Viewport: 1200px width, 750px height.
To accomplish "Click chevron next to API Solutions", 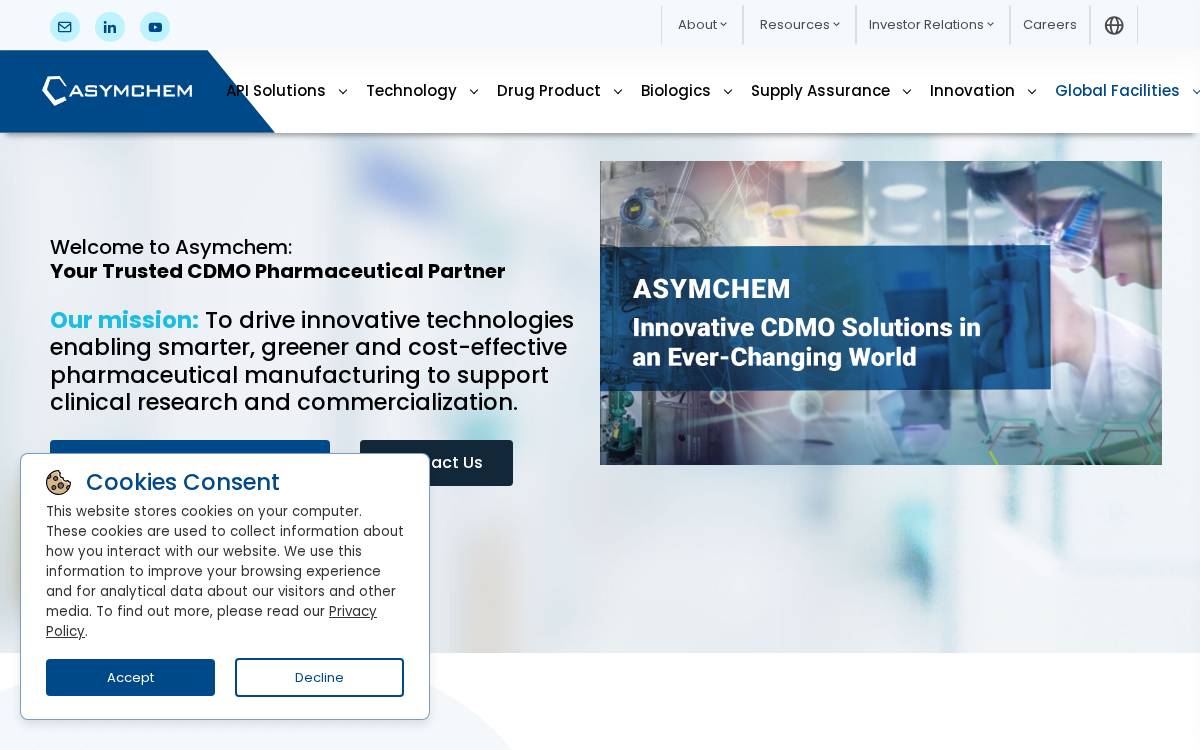I will coord(343,92).
